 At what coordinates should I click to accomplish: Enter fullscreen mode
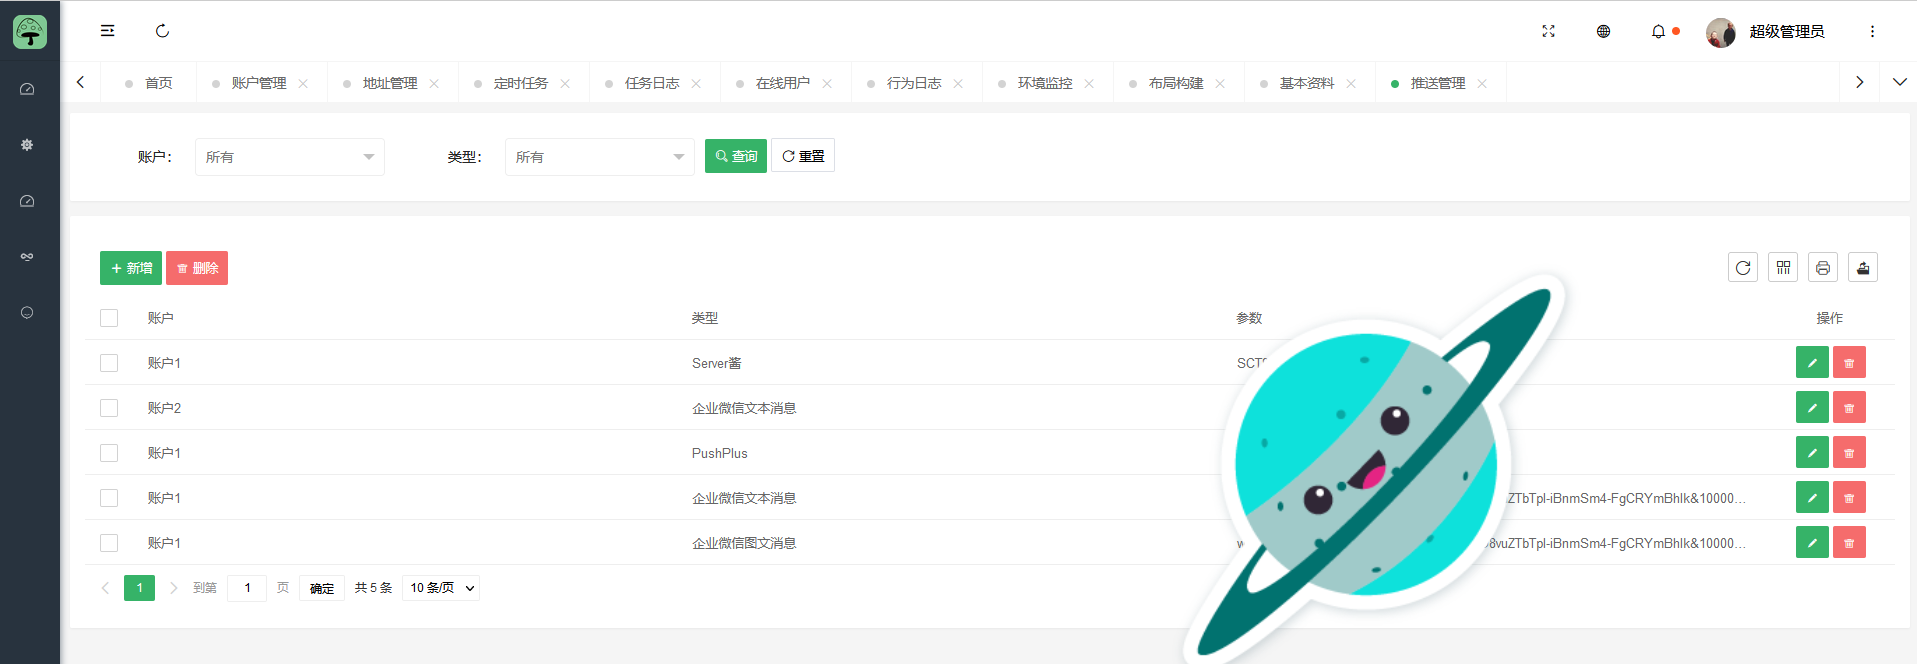[x=1548, y=31]
